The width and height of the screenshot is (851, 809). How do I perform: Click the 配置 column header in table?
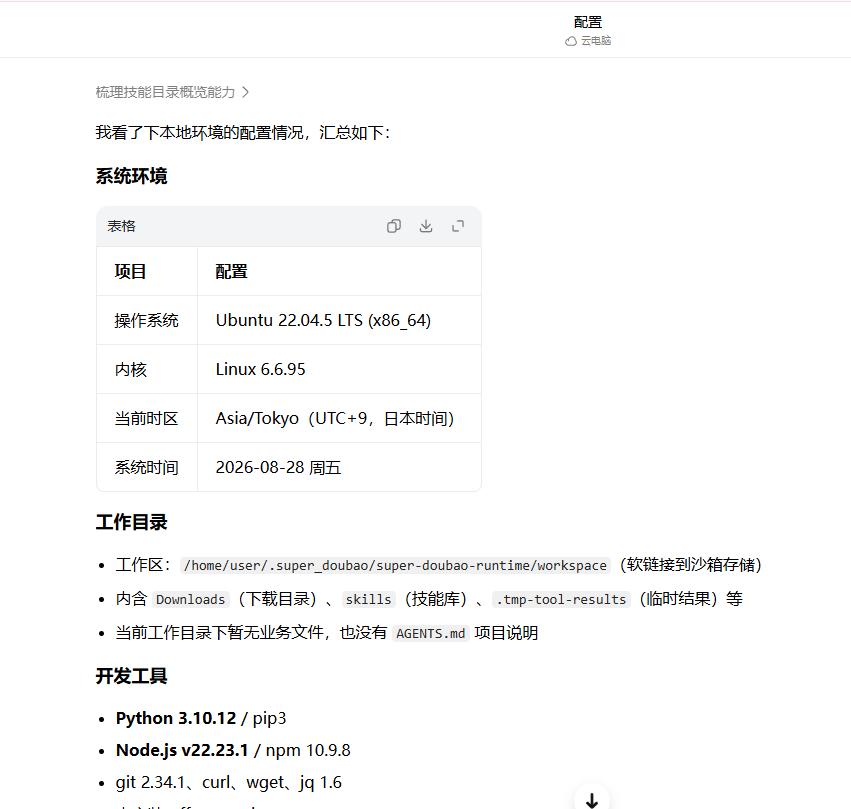232,271
